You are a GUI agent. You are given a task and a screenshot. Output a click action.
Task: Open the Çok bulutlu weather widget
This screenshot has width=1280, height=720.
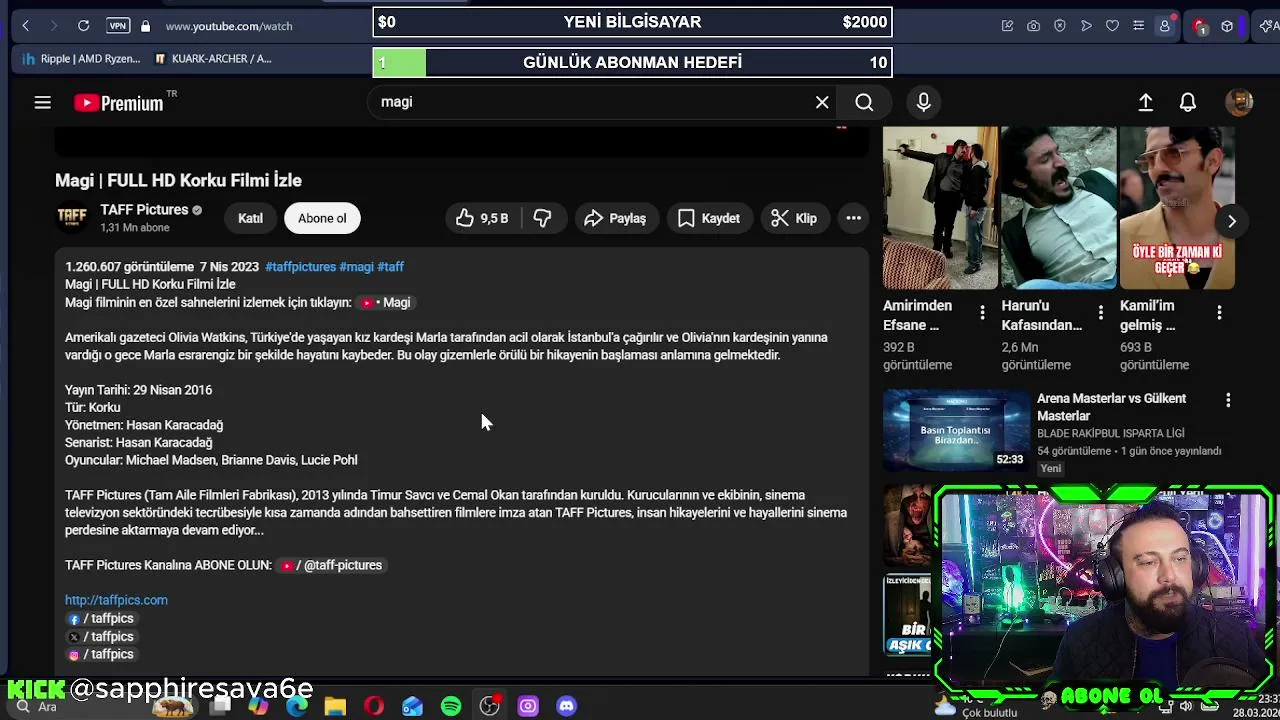point(975,708)
